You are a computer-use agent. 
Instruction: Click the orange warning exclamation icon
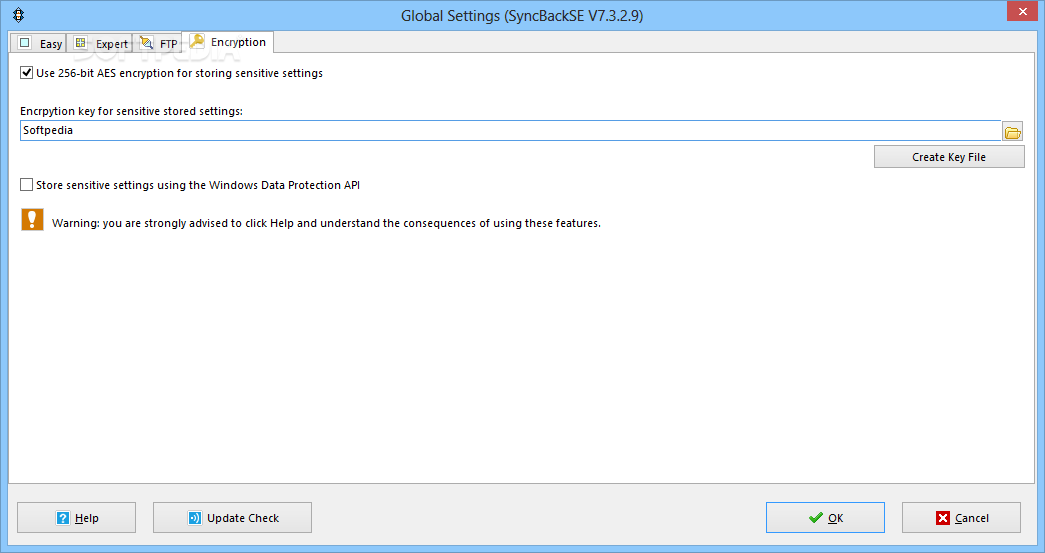(x=32, y=219)
